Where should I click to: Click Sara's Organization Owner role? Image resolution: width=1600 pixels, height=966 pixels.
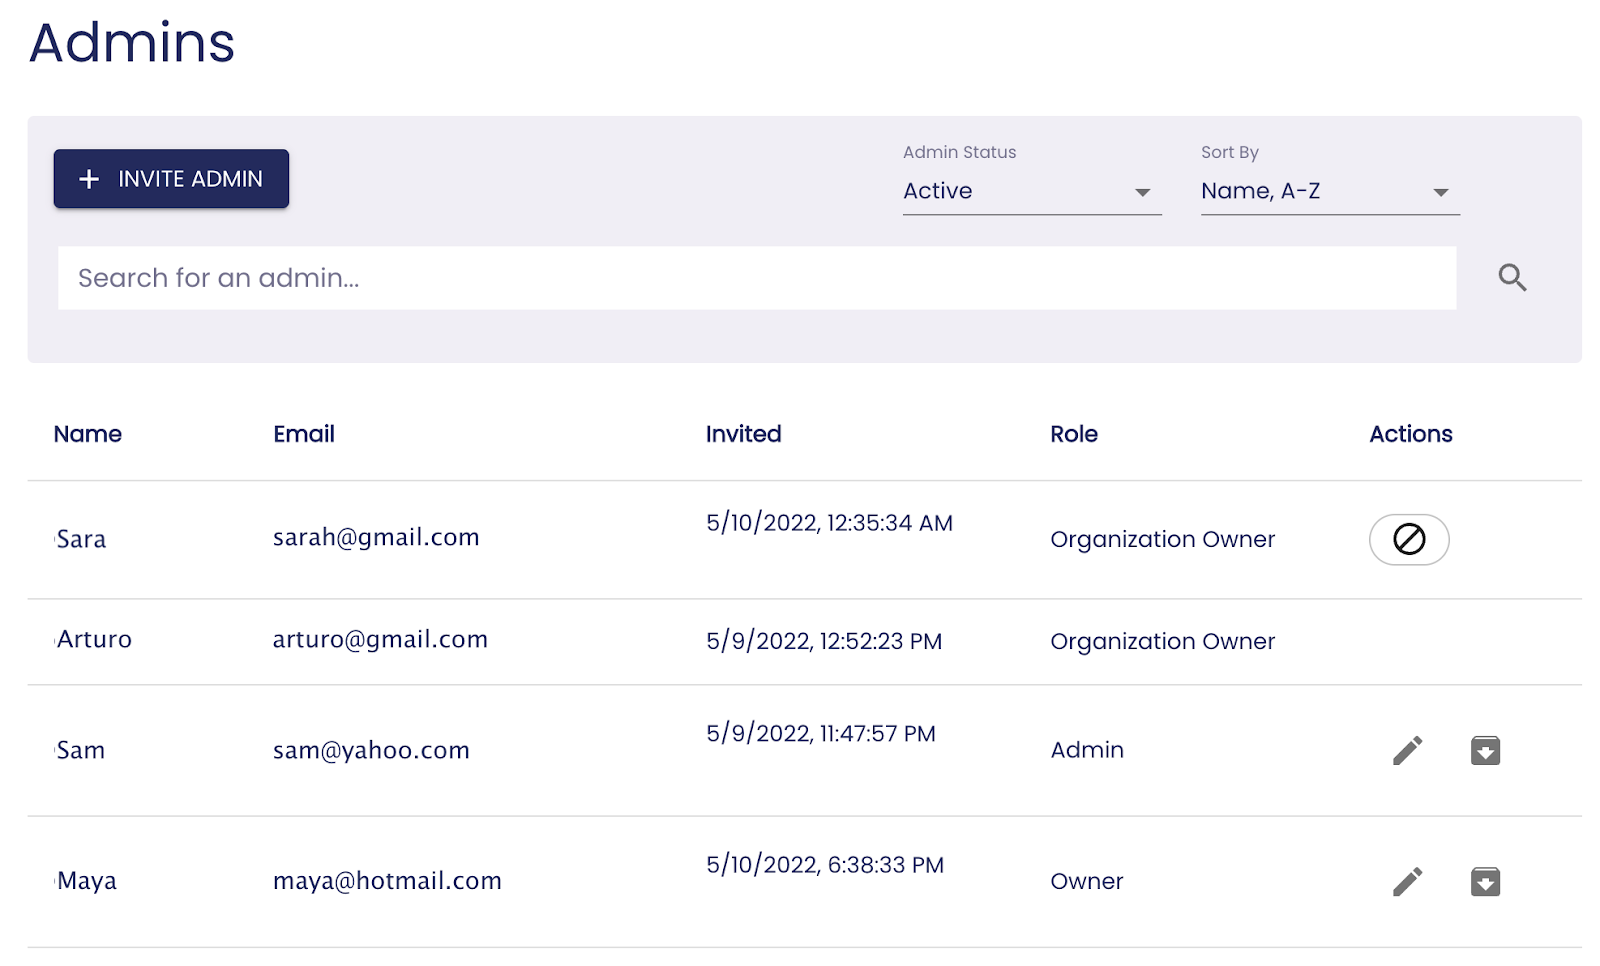click(x=1162, y=540)
